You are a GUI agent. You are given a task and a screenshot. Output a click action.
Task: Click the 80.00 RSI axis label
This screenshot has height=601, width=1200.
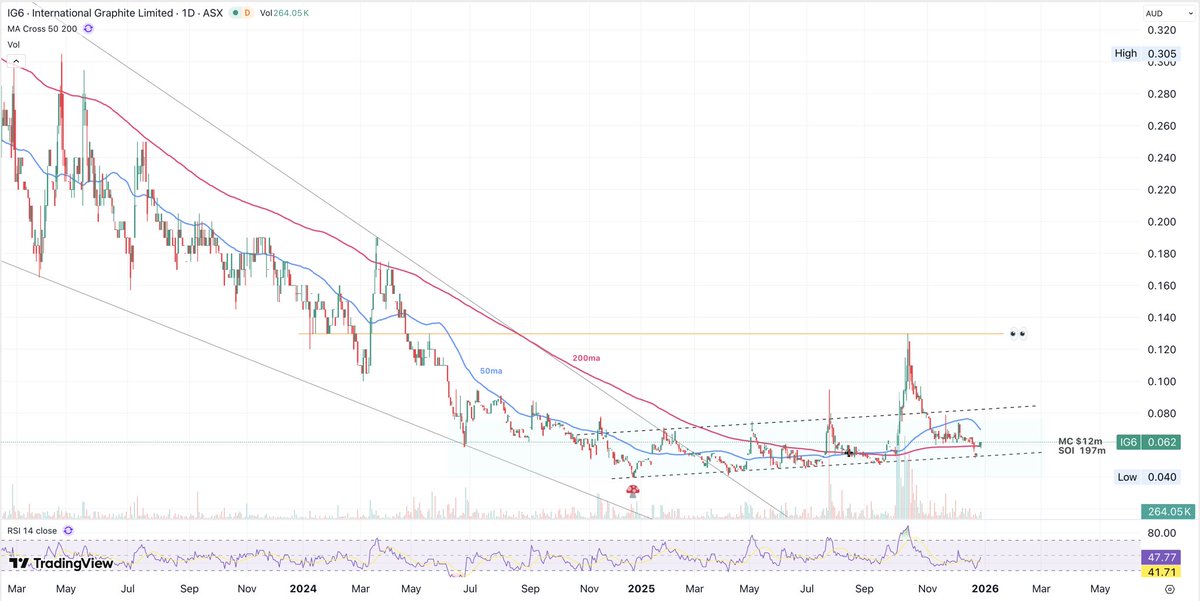point(1161,533)
